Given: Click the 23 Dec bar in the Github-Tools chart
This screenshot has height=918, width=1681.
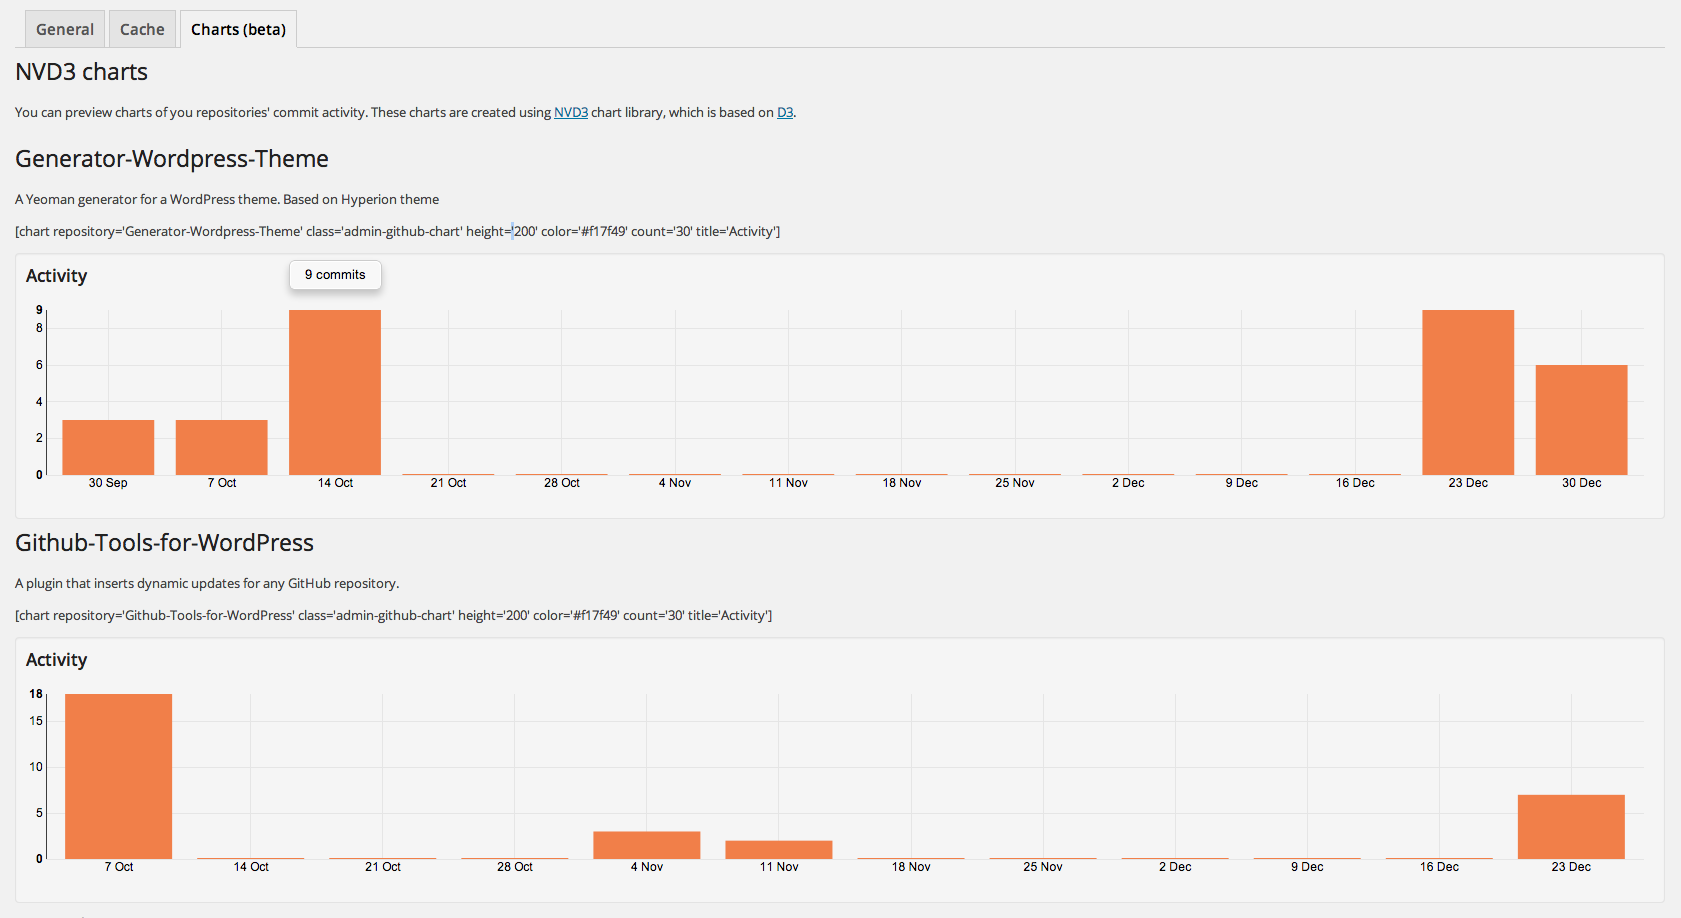Looking at the screenshot, I should coord(1571,827).
